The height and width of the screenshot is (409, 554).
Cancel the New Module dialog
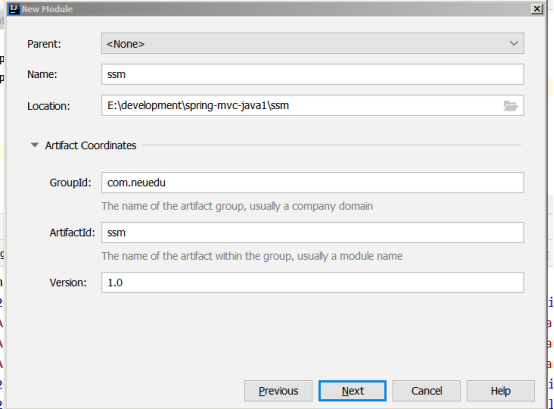427,391
